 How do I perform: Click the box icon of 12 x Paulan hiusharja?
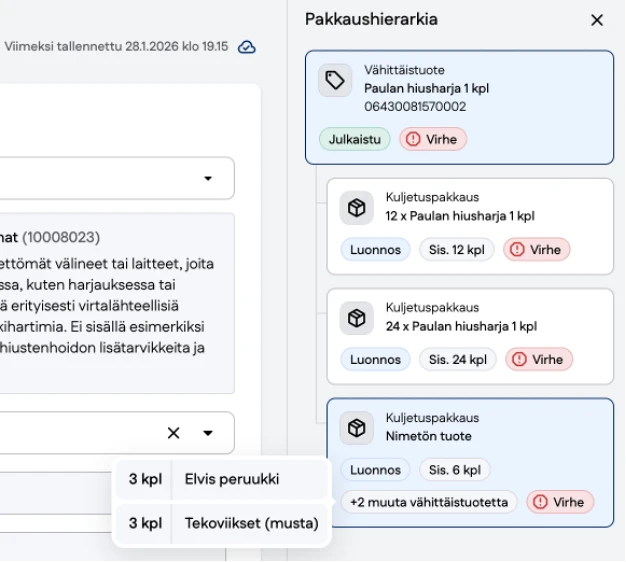coord(357,208)
